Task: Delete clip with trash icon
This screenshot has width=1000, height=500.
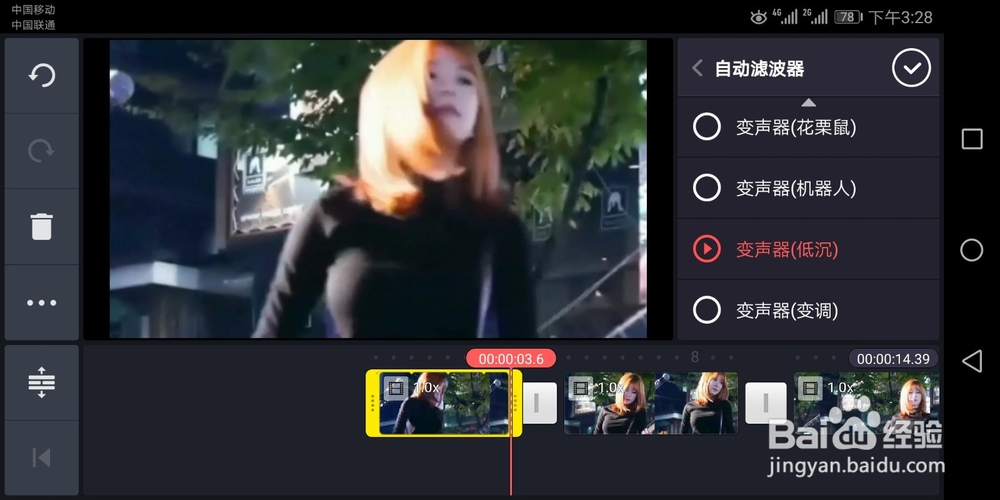Action: point(41,226)
